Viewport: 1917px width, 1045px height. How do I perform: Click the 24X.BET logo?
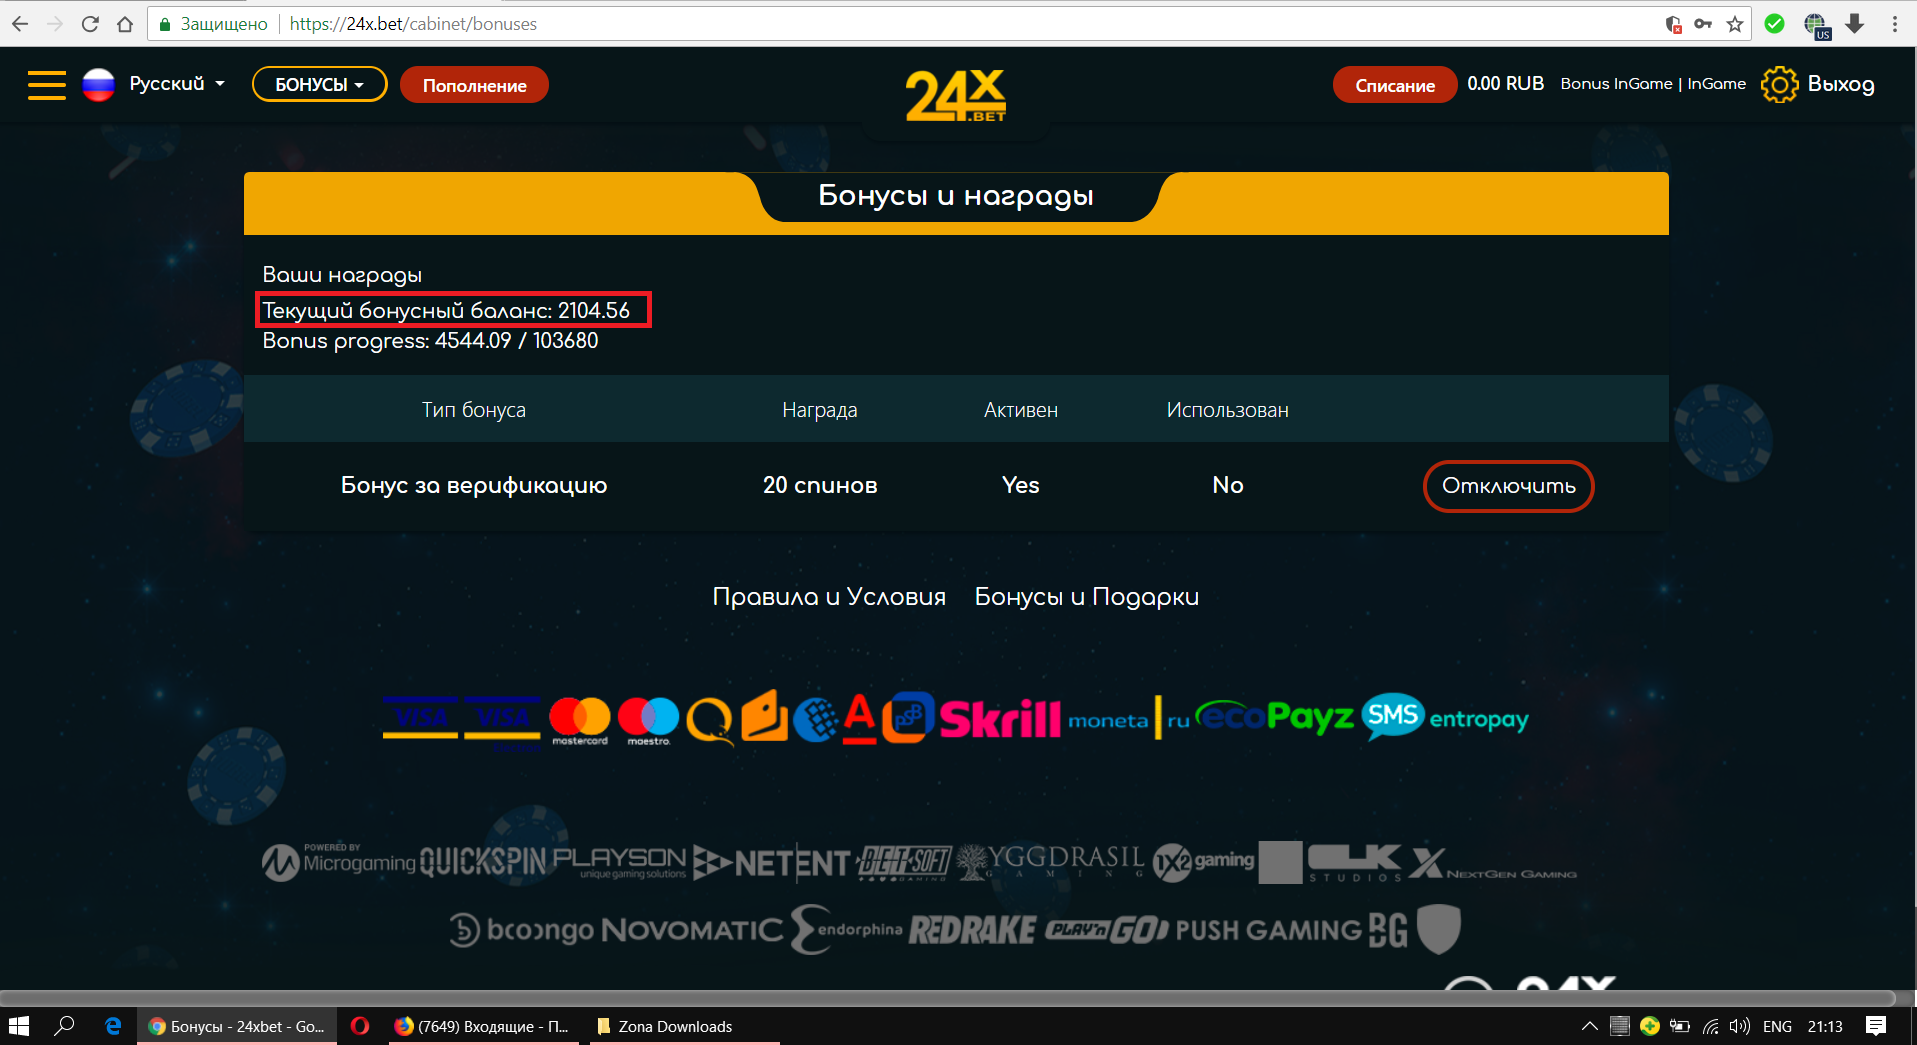click(956, 96)
